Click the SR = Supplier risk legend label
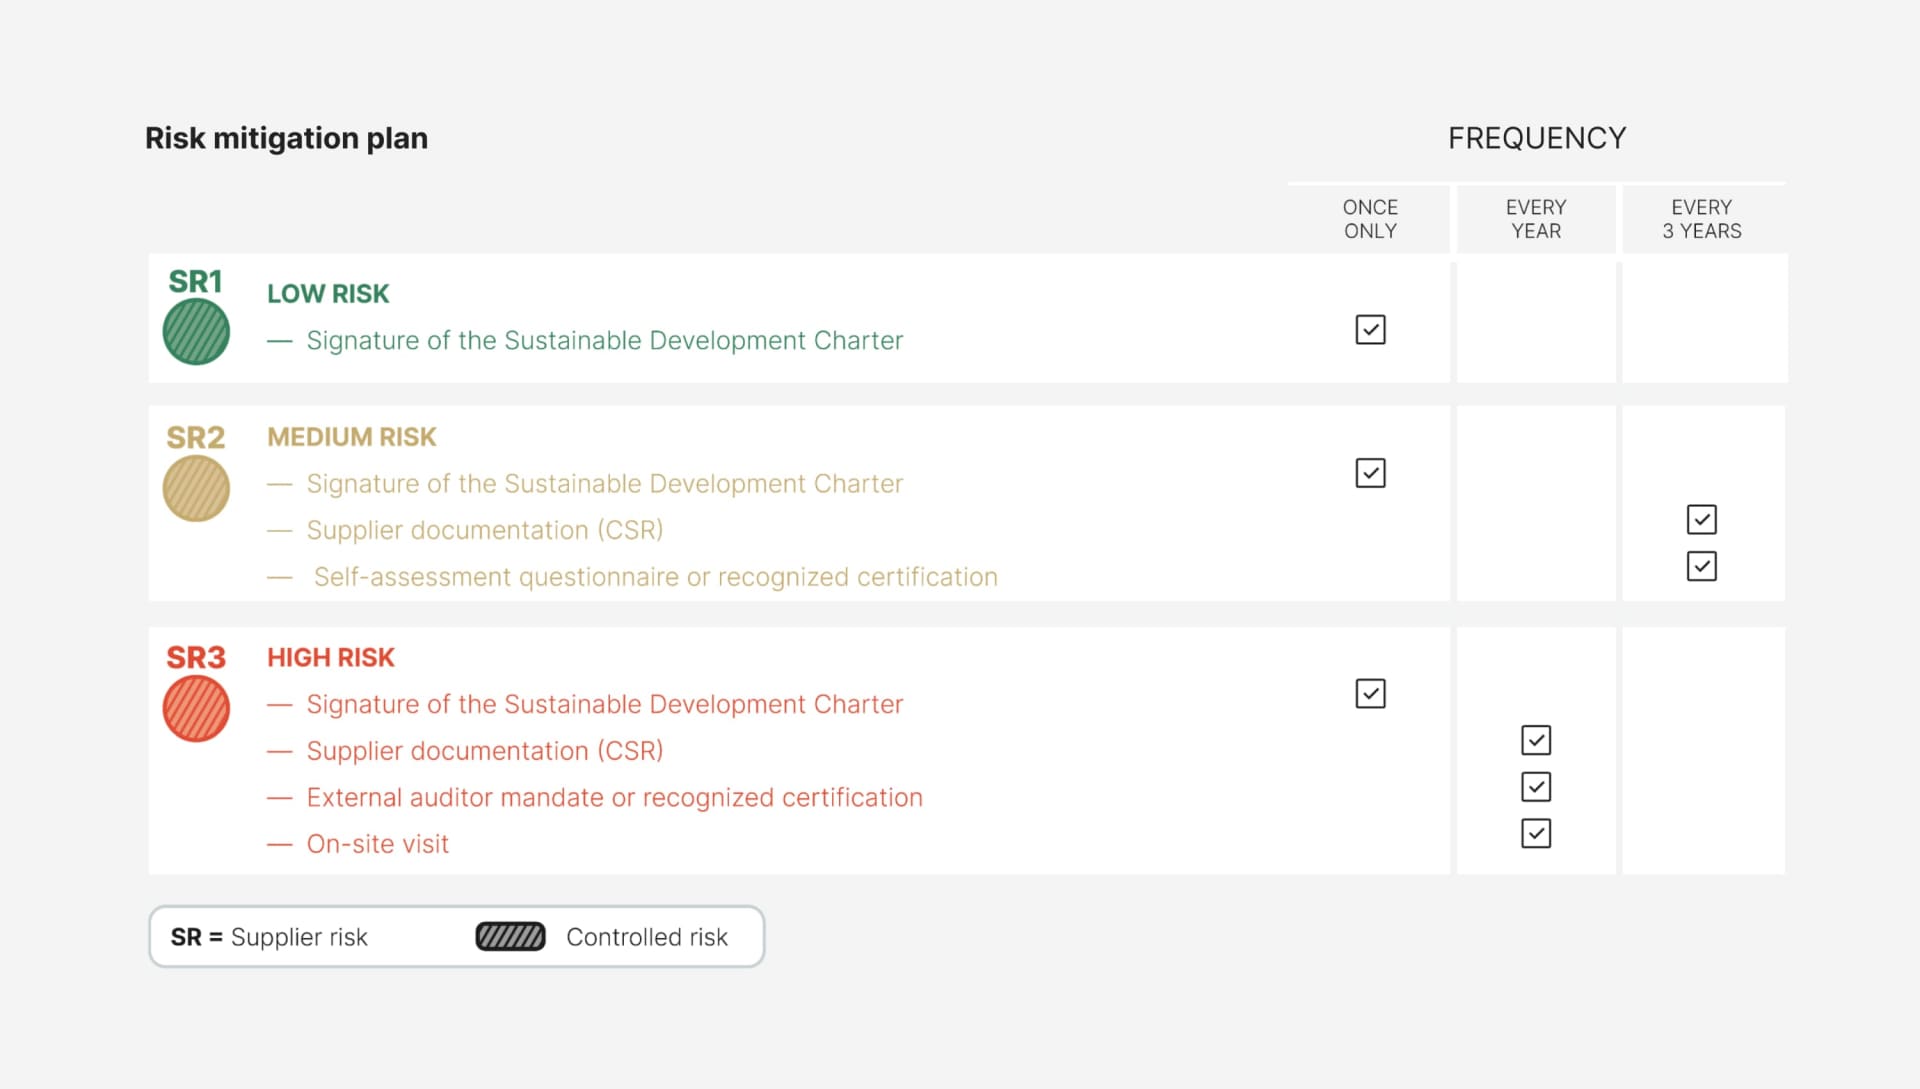 tap(269, 936)
